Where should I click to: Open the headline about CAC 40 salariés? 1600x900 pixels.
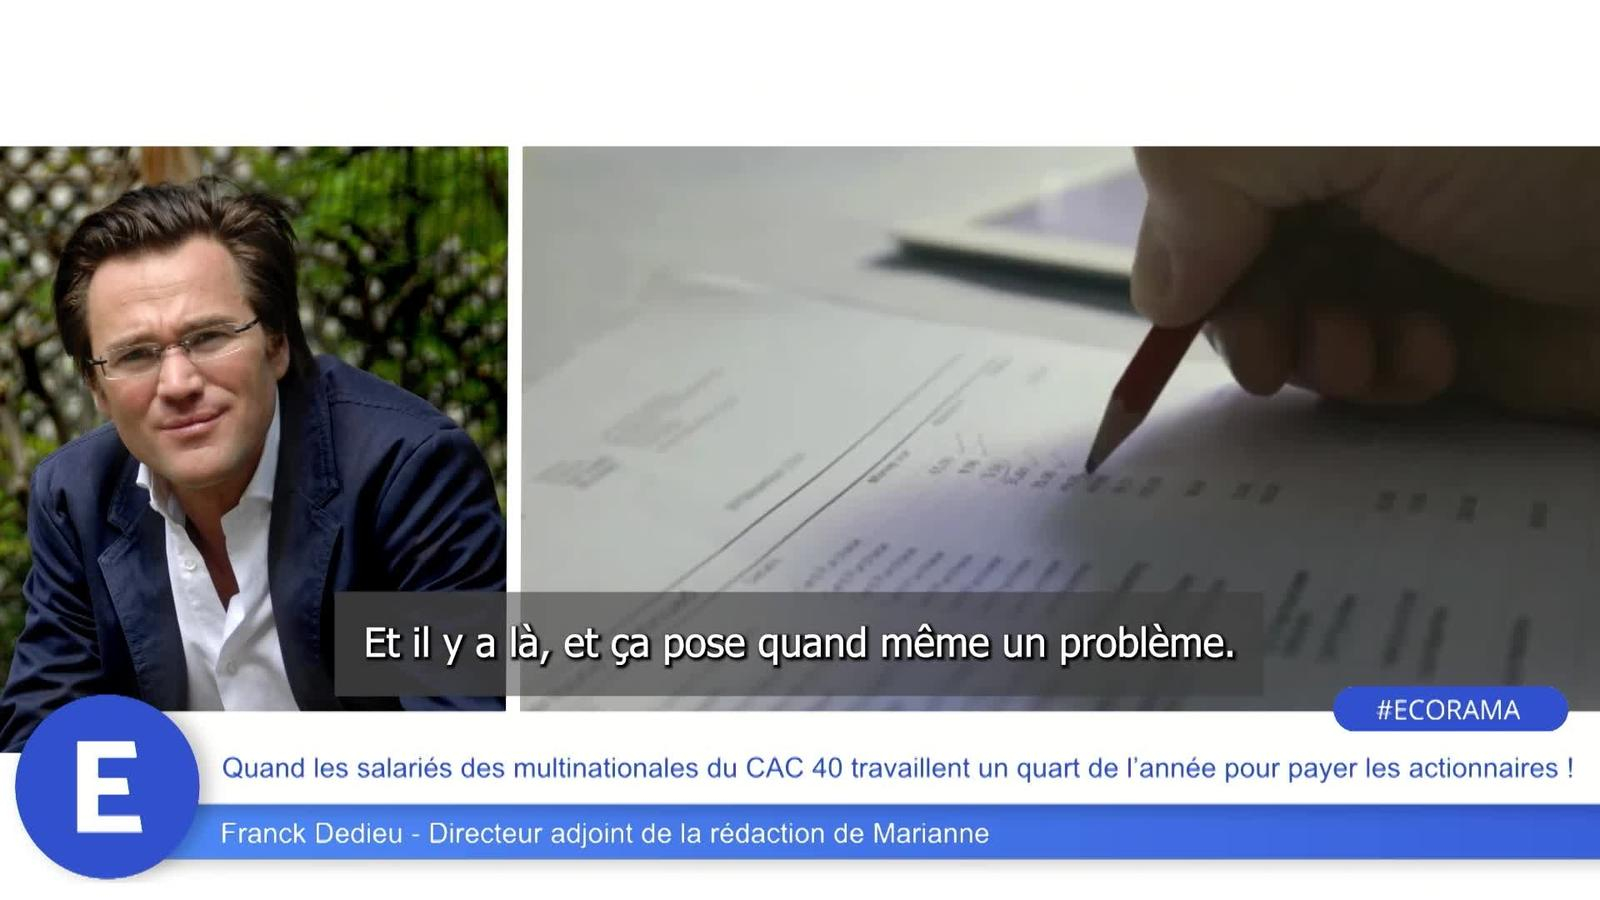[897, 768]
